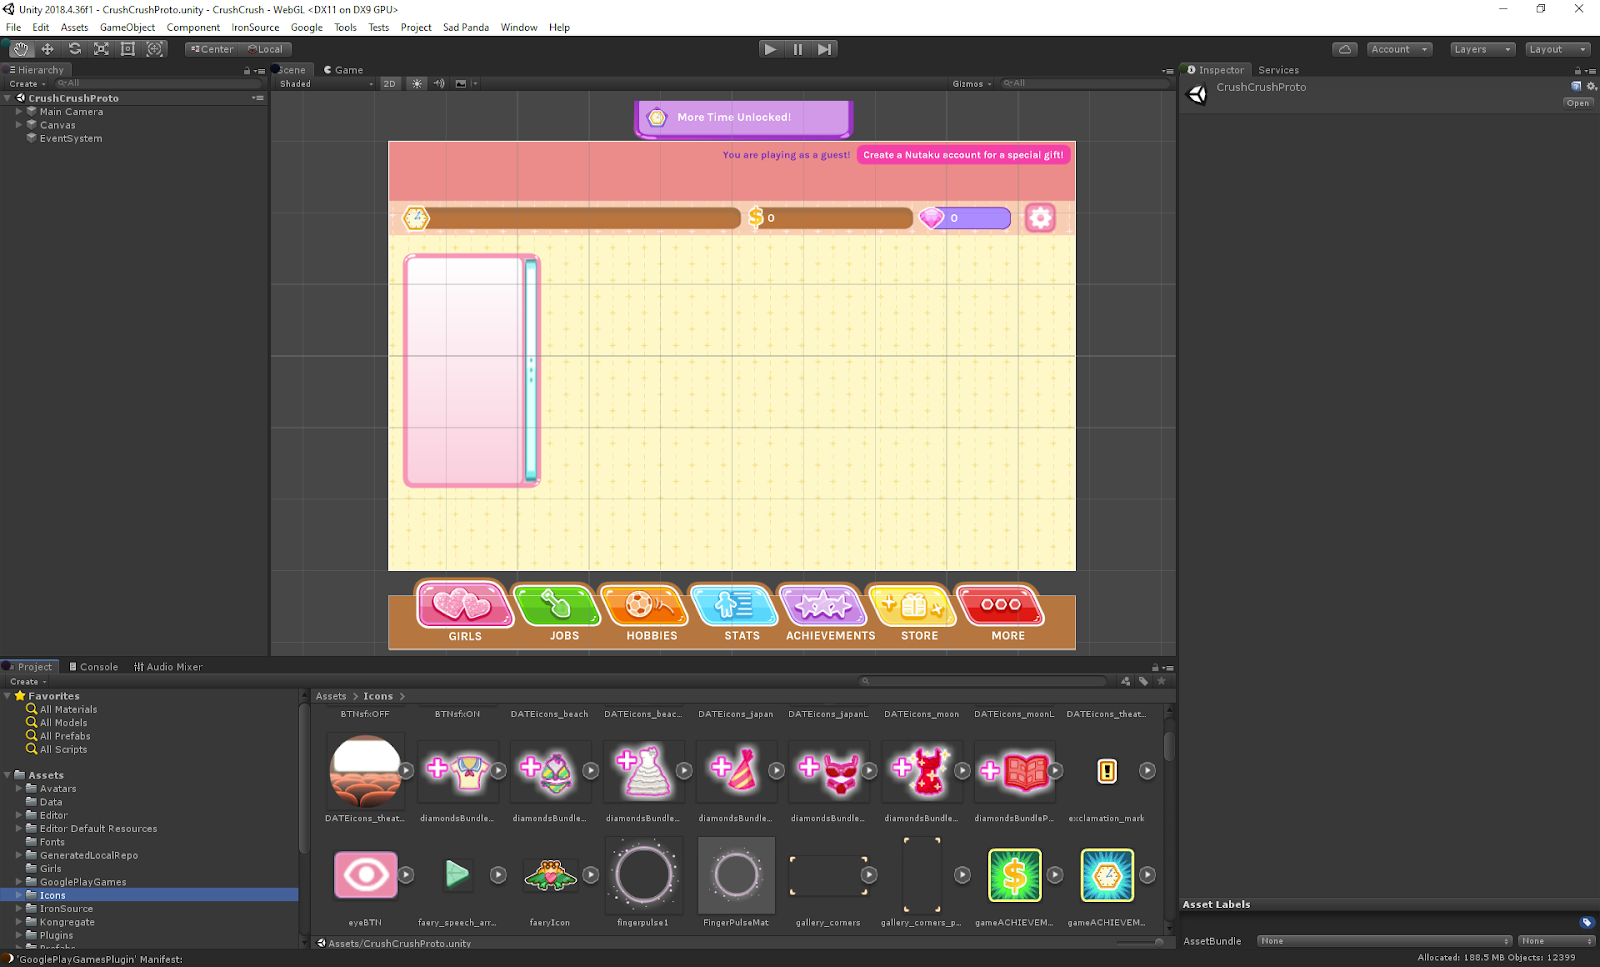
Task: Select the party hat diamondsBundle icon
Action: coord(736,771)
